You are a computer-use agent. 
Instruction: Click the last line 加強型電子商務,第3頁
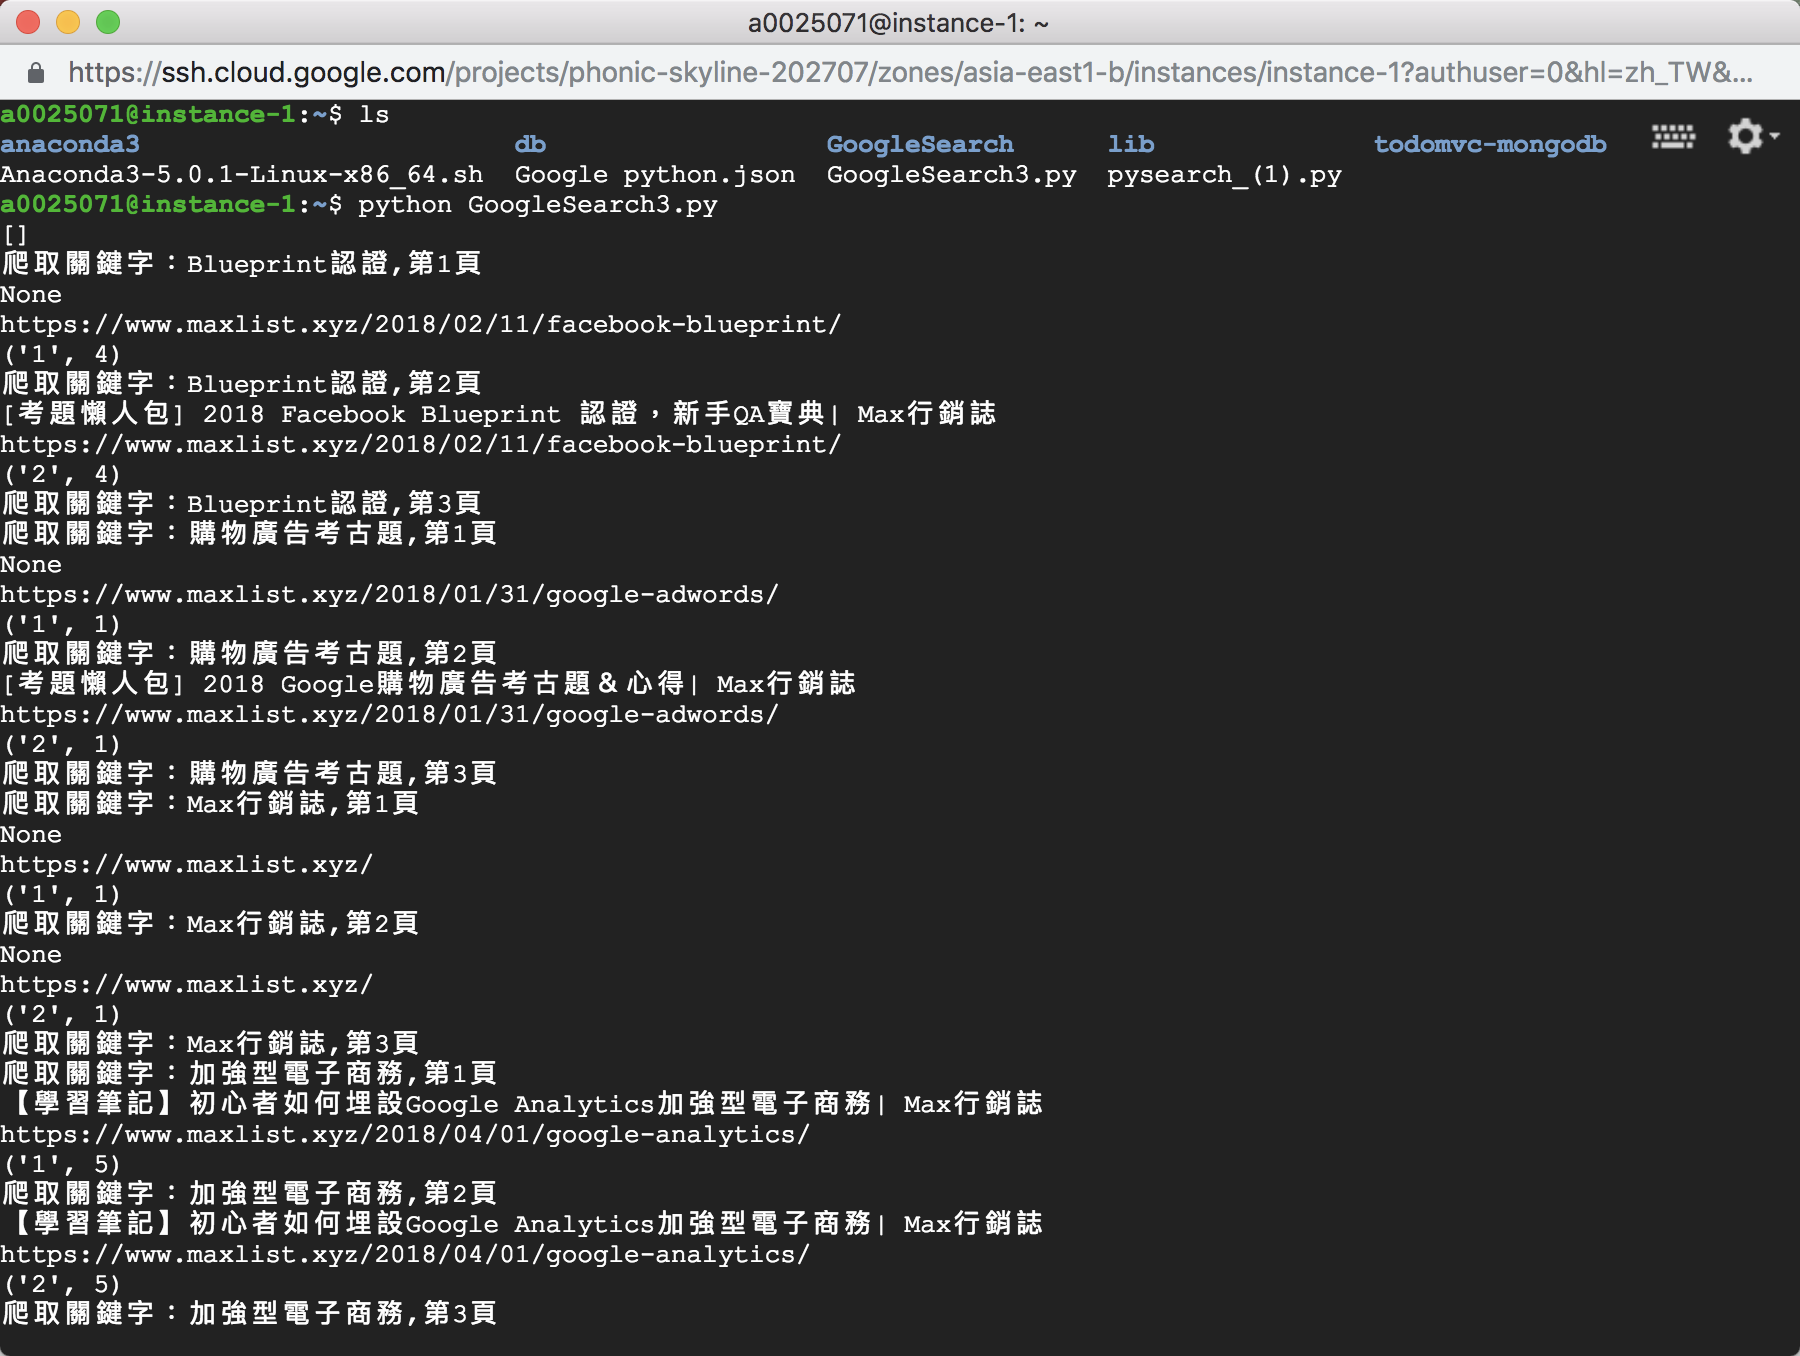tap(249, 1314)
